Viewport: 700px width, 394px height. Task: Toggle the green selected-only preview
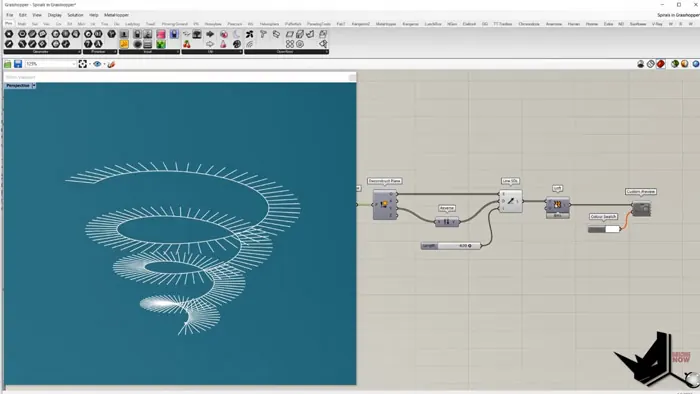pos(675,64)
